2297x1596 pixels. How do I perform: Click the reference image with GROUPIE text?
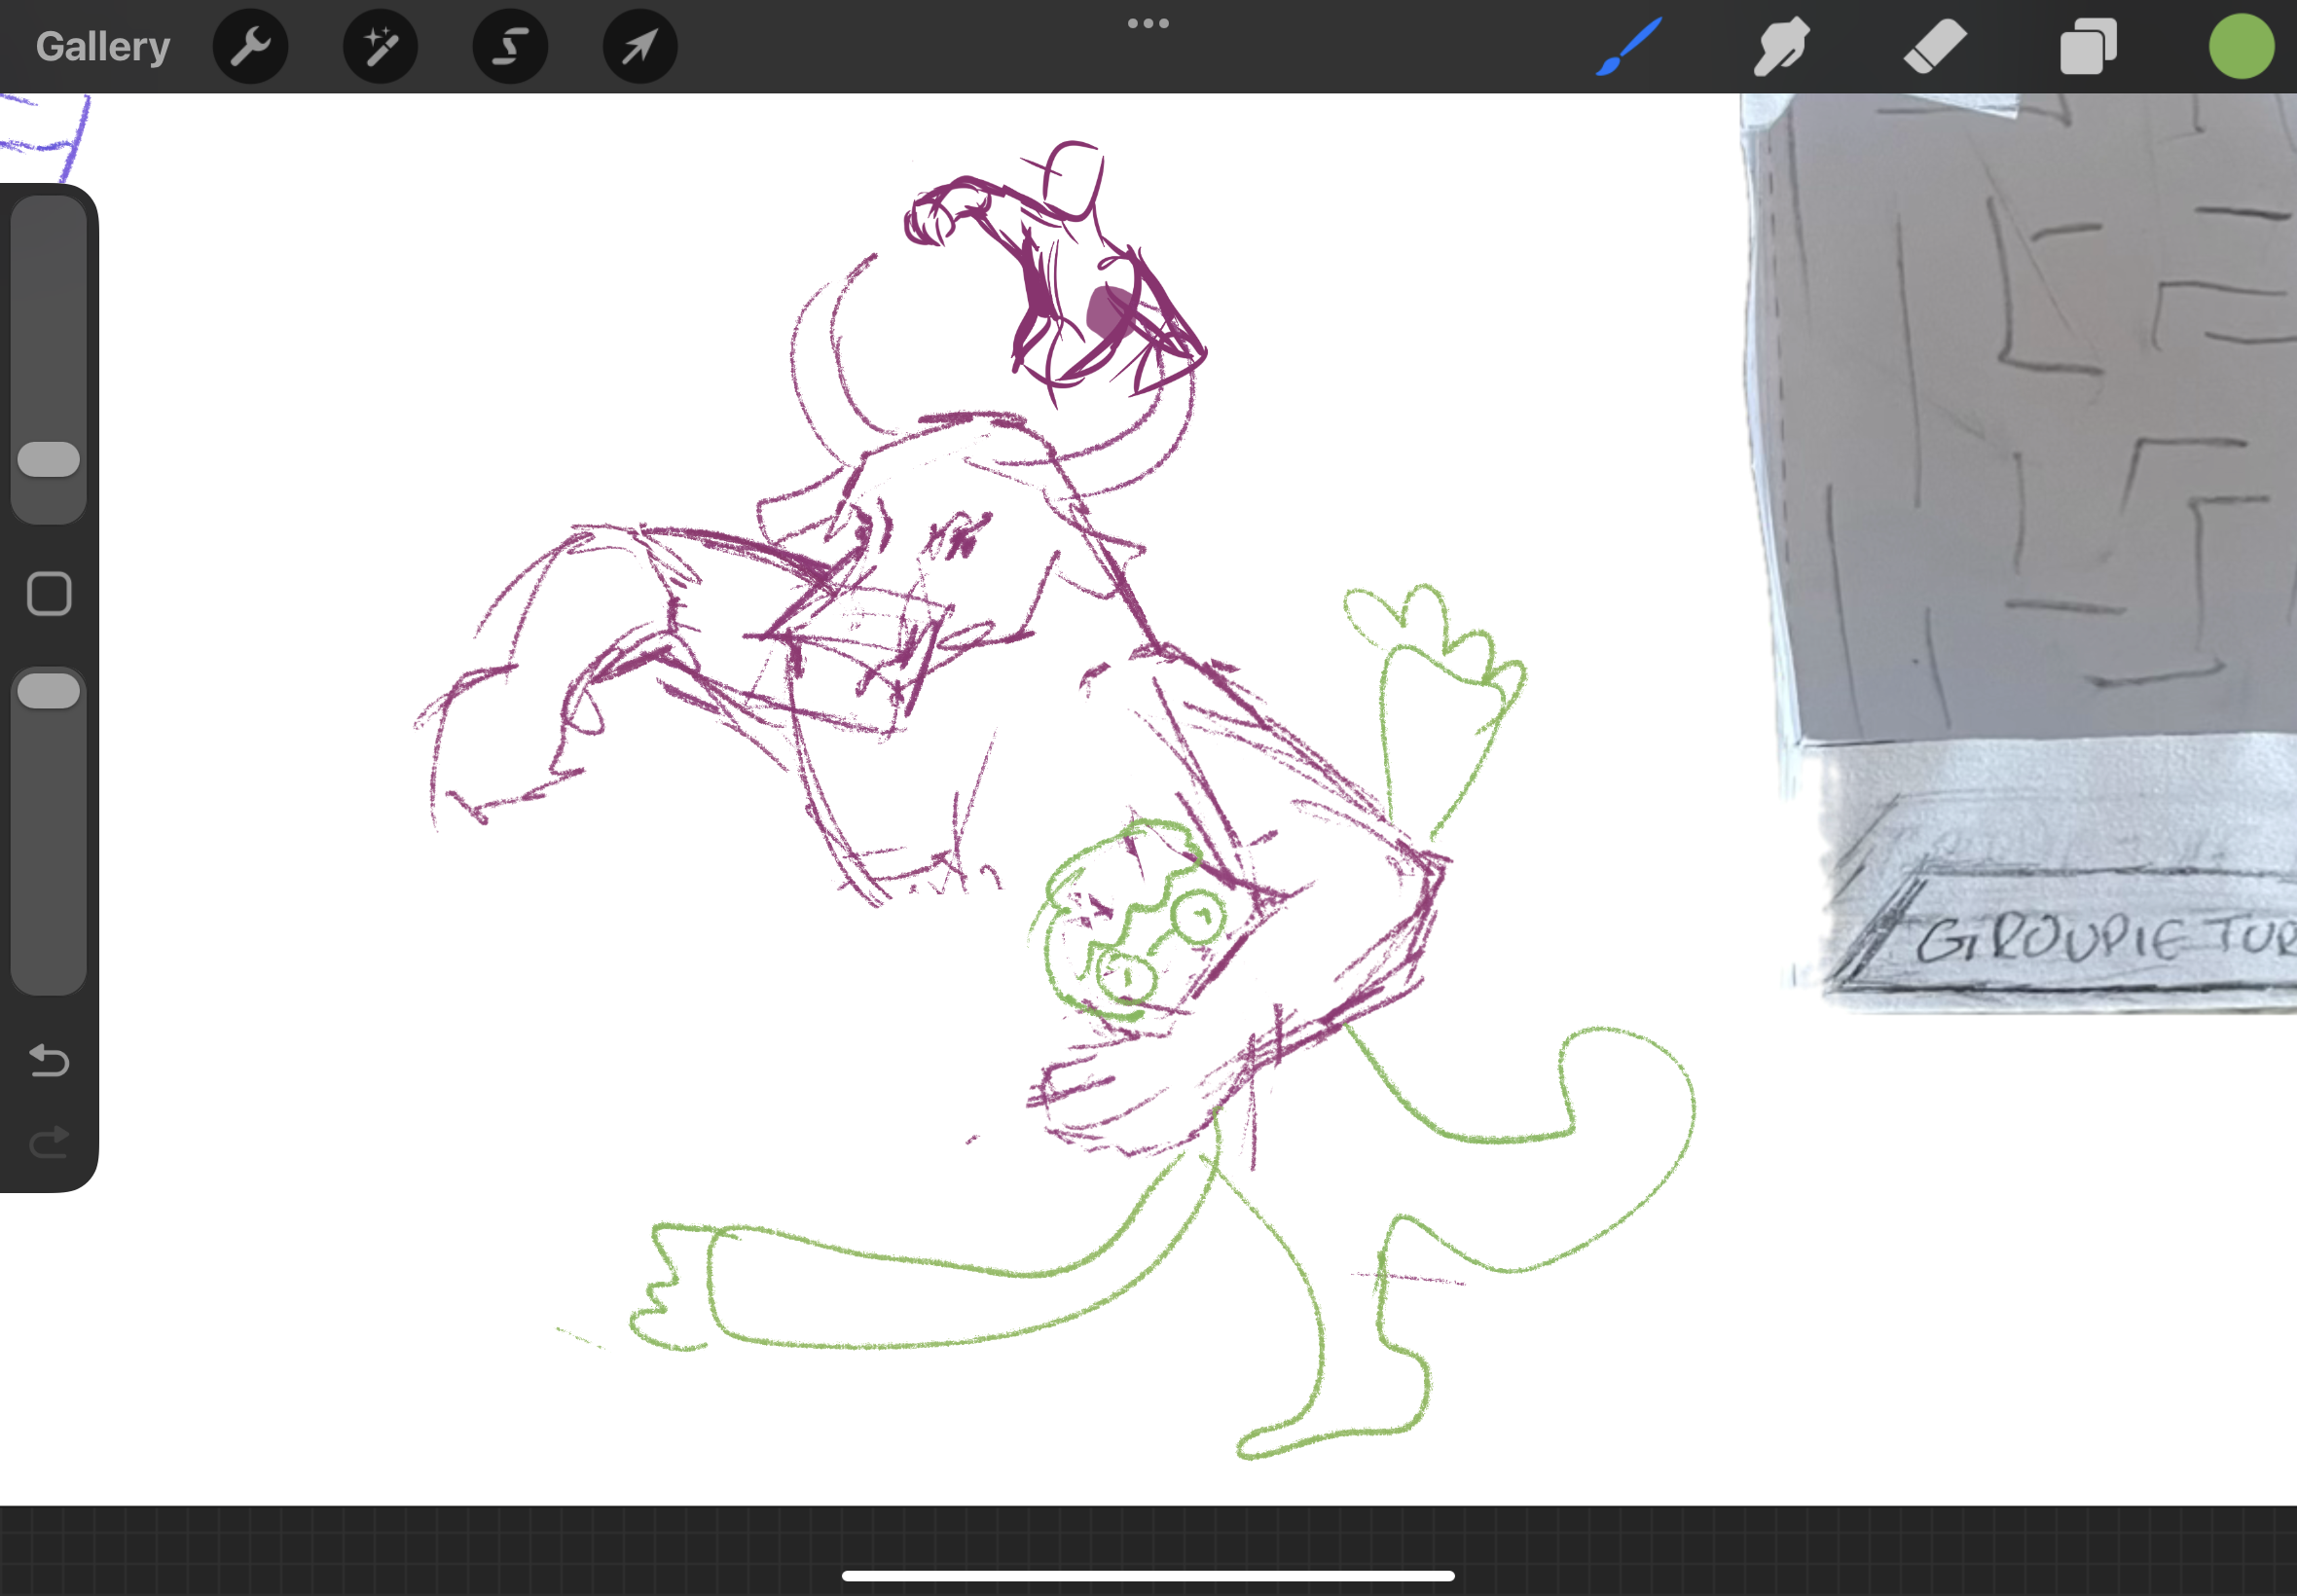coord(2018,553)
